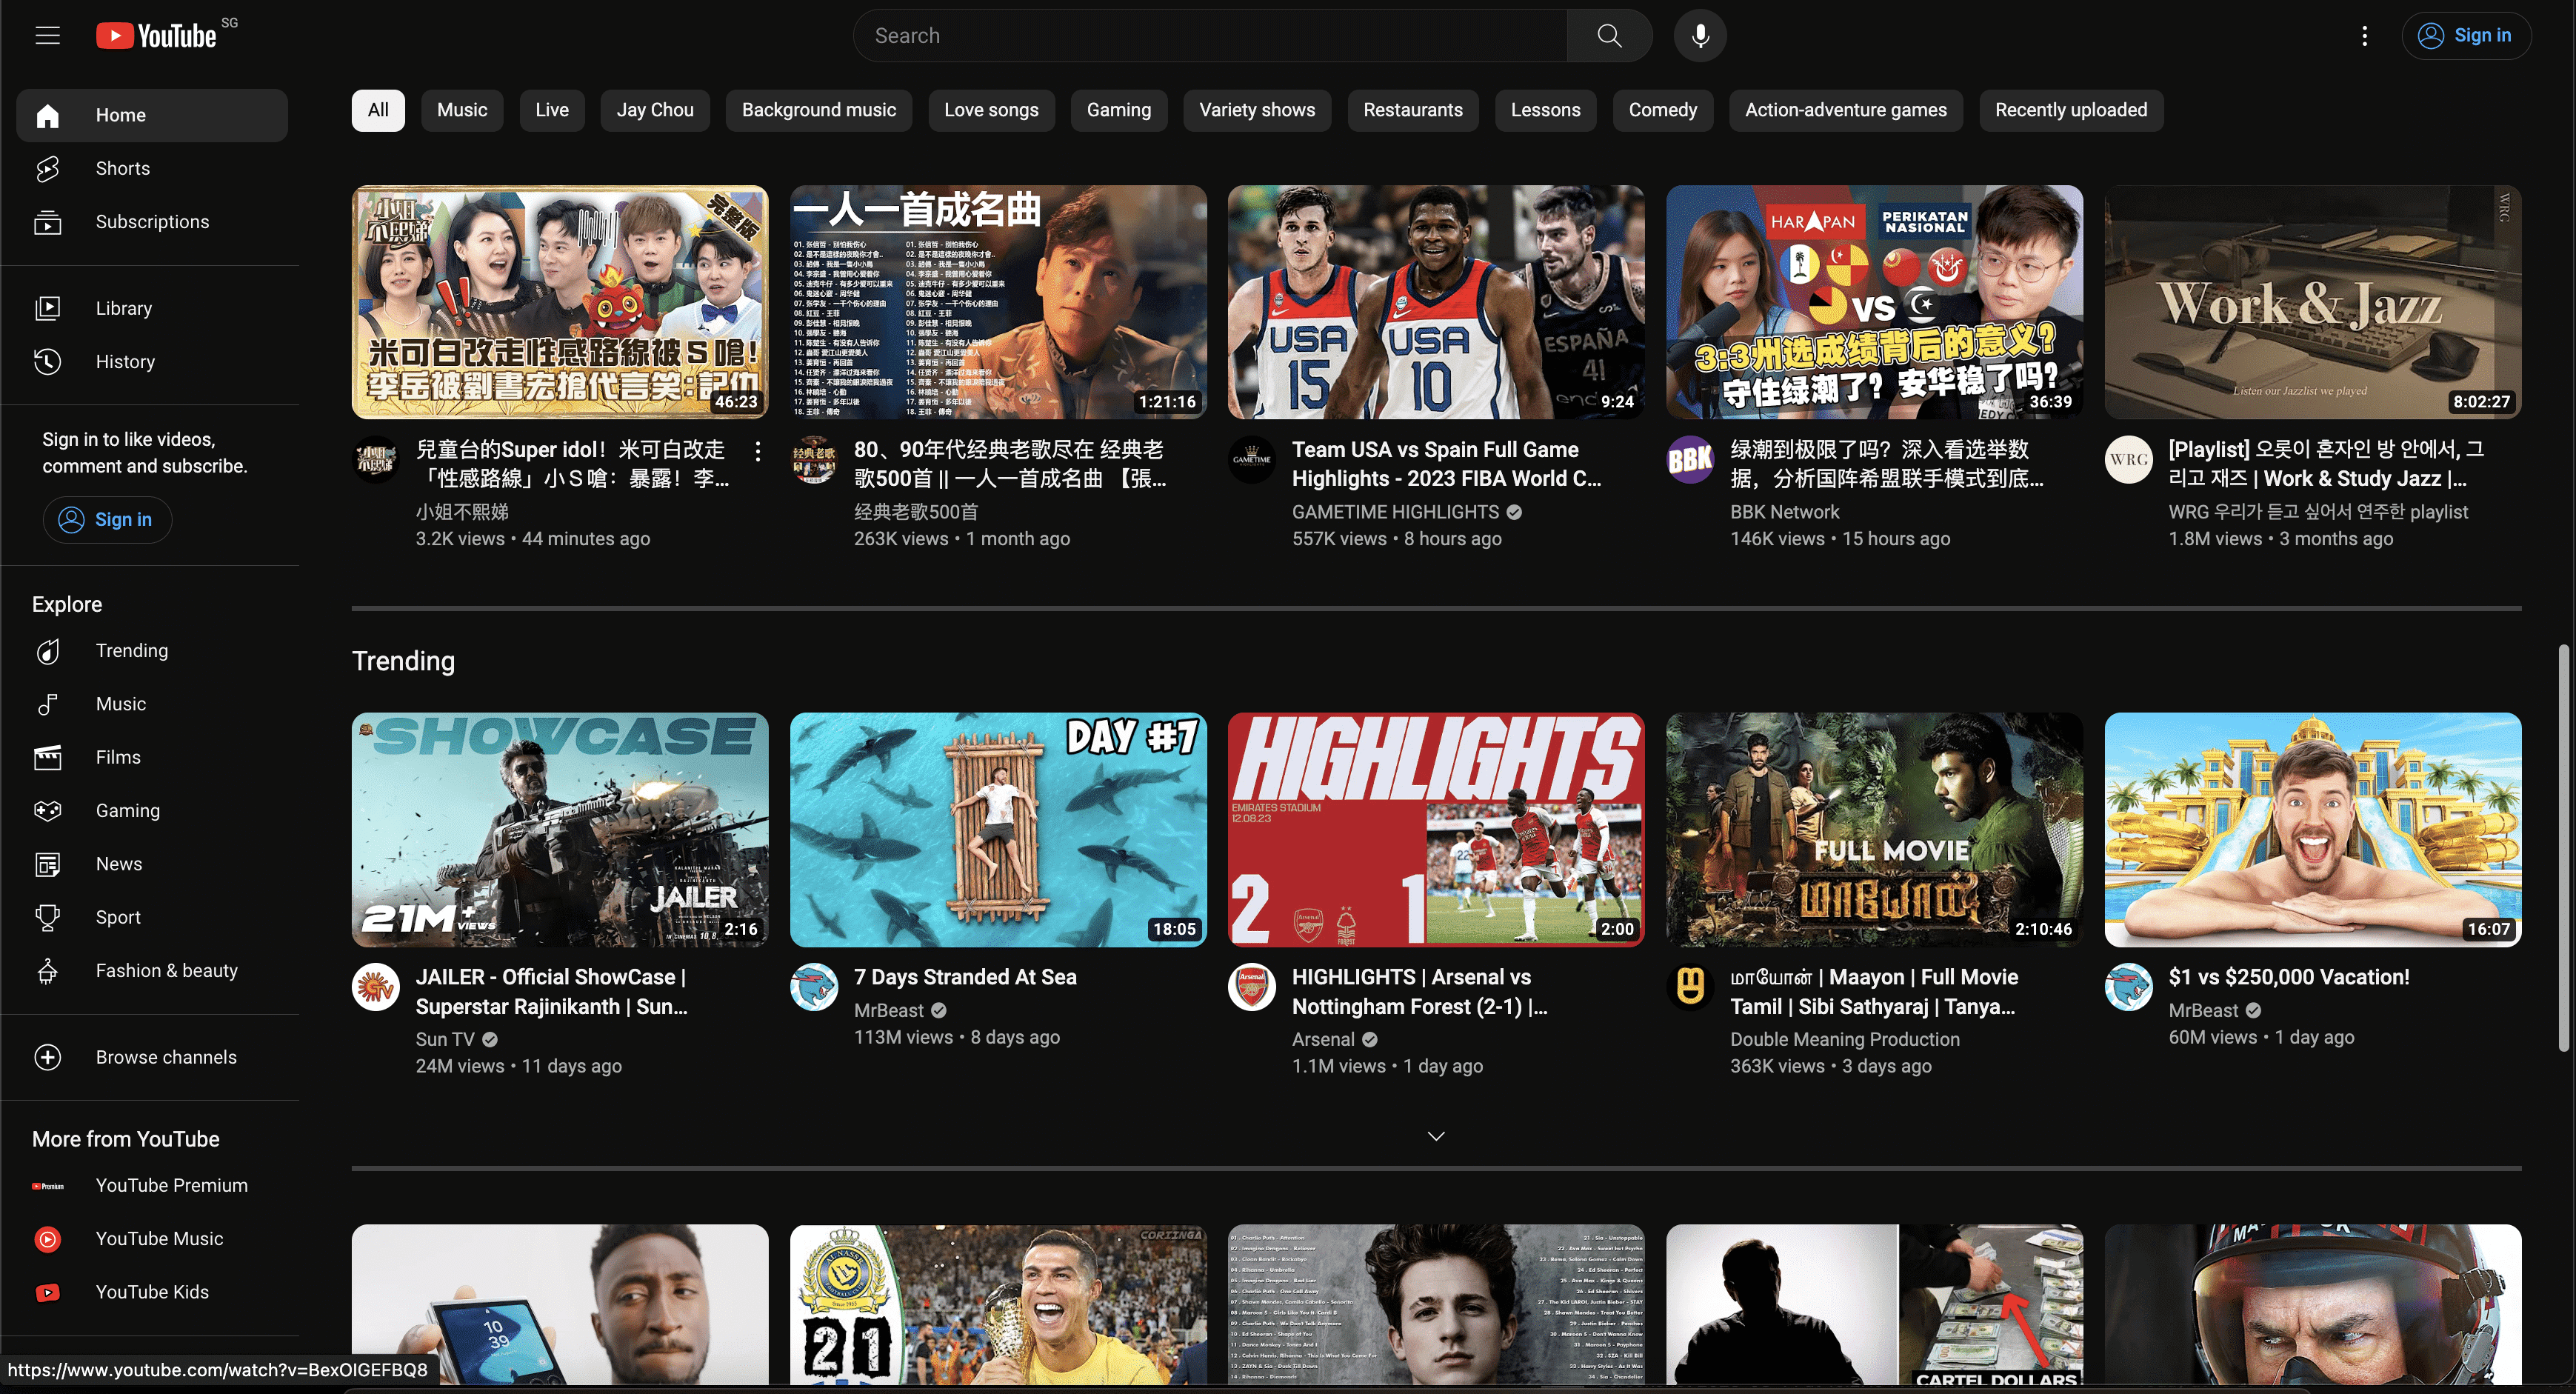Select the Jay Chou filter chip
The width and height of the screenshot is (2576, 1394).
pyautogui.click(x=655, y=110)
